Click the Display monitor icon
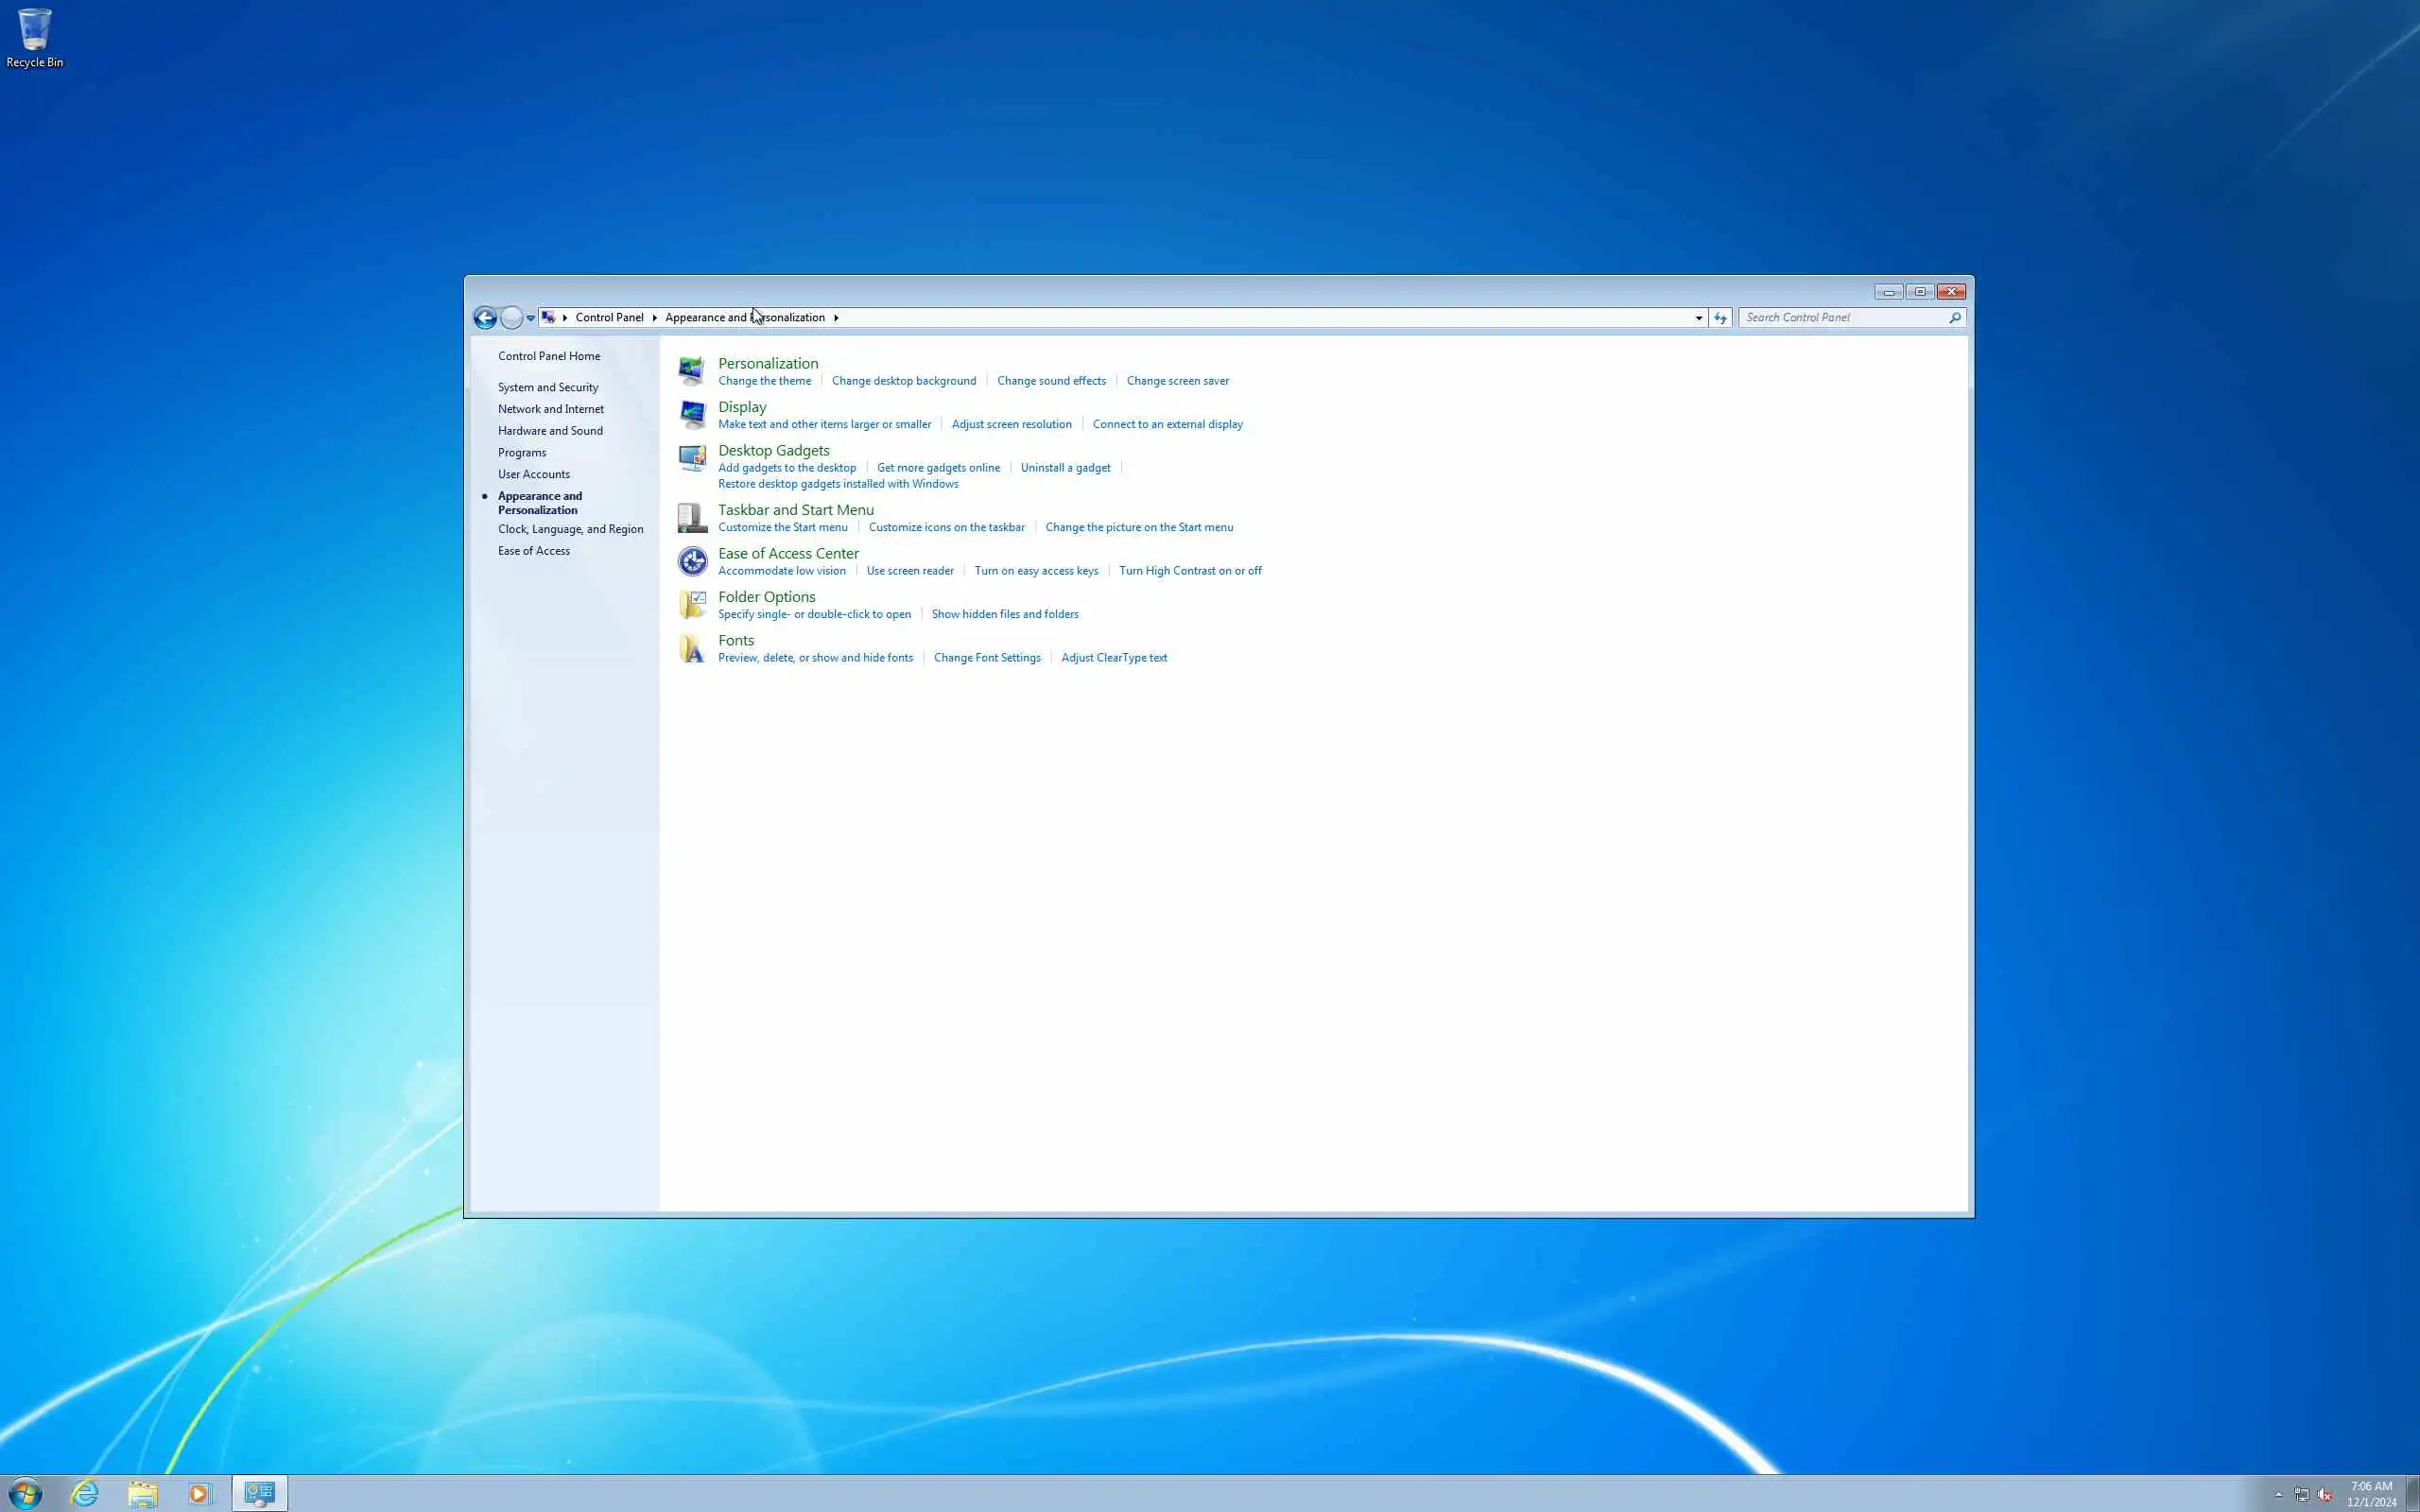 click(x=691, y=414)
